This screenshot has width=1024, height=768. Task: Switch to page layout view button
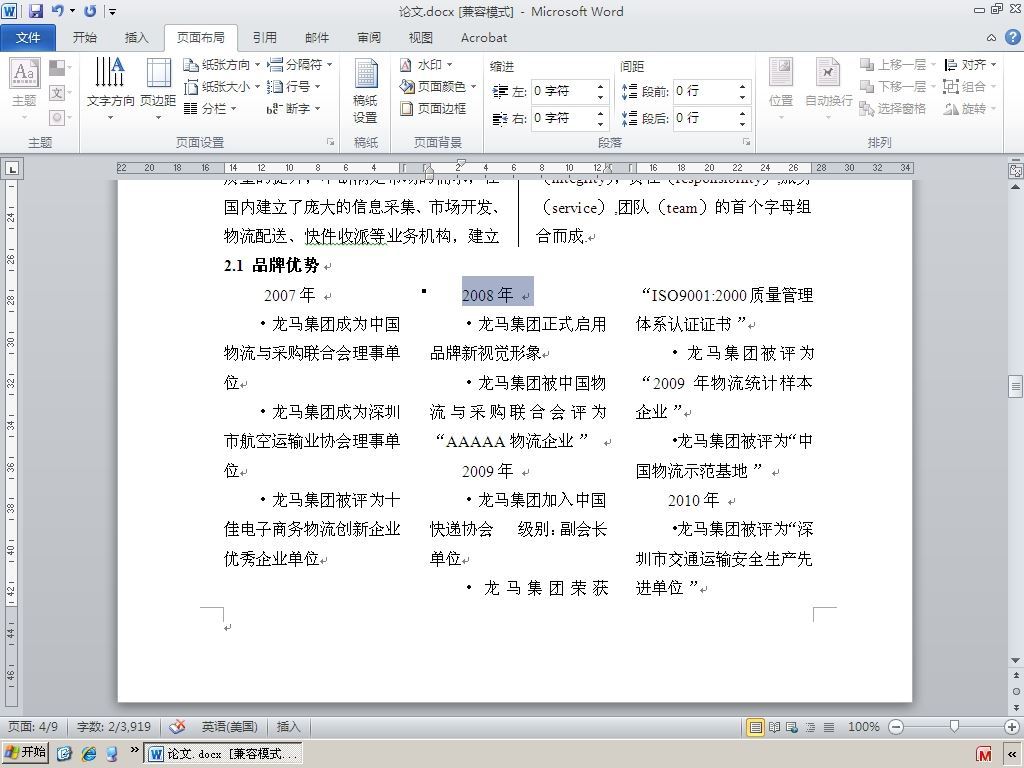pyautogui.click(x=756, y=727)
